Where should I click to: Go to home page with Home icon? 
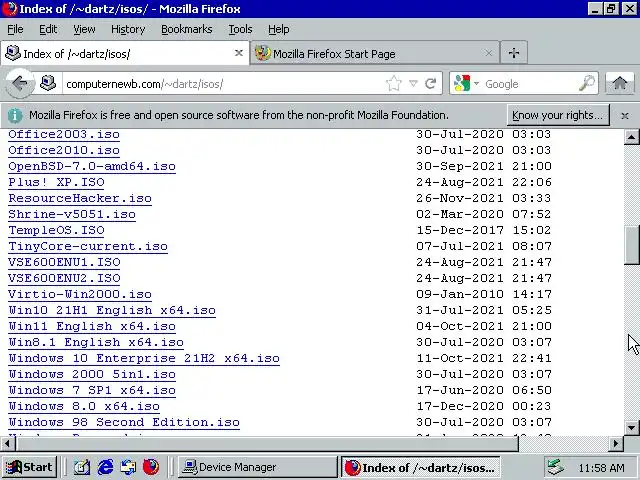[620, 83]
